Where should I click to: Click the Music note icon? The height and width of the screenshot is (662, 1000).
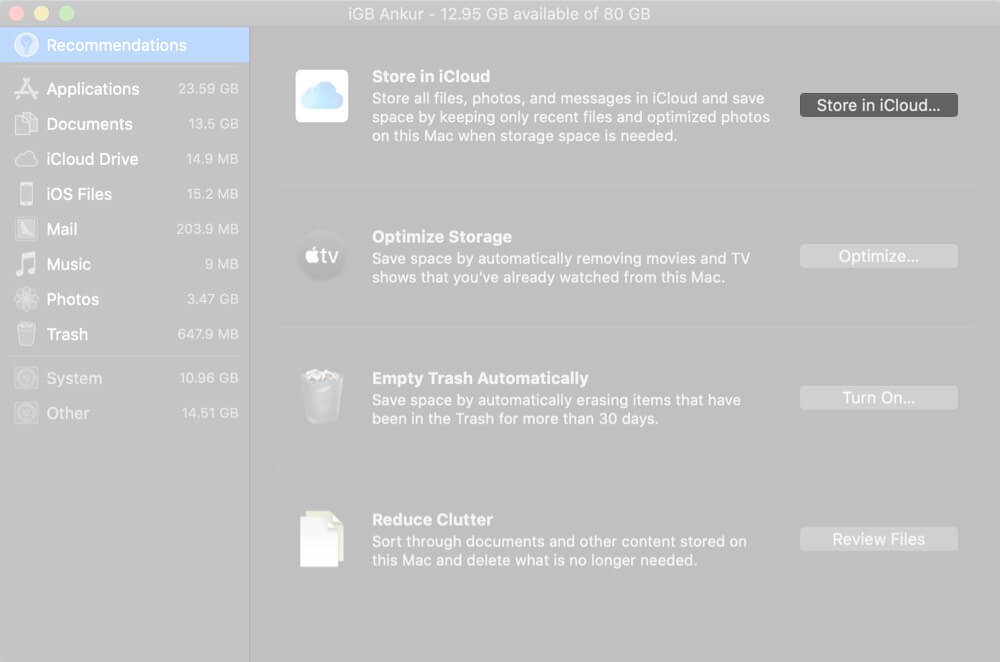pos(26,264)
